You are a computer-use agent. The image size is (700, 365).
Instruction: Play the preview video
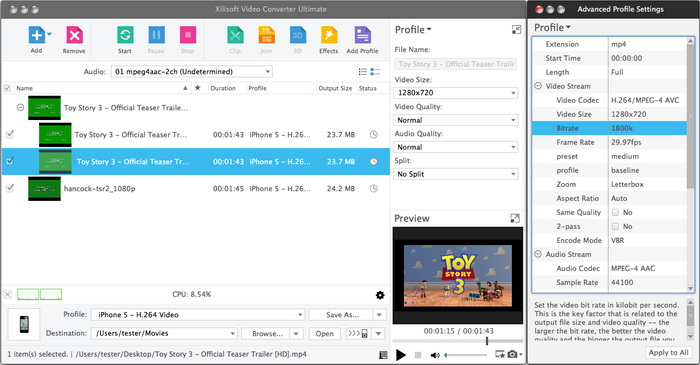[x=401, y=355]
